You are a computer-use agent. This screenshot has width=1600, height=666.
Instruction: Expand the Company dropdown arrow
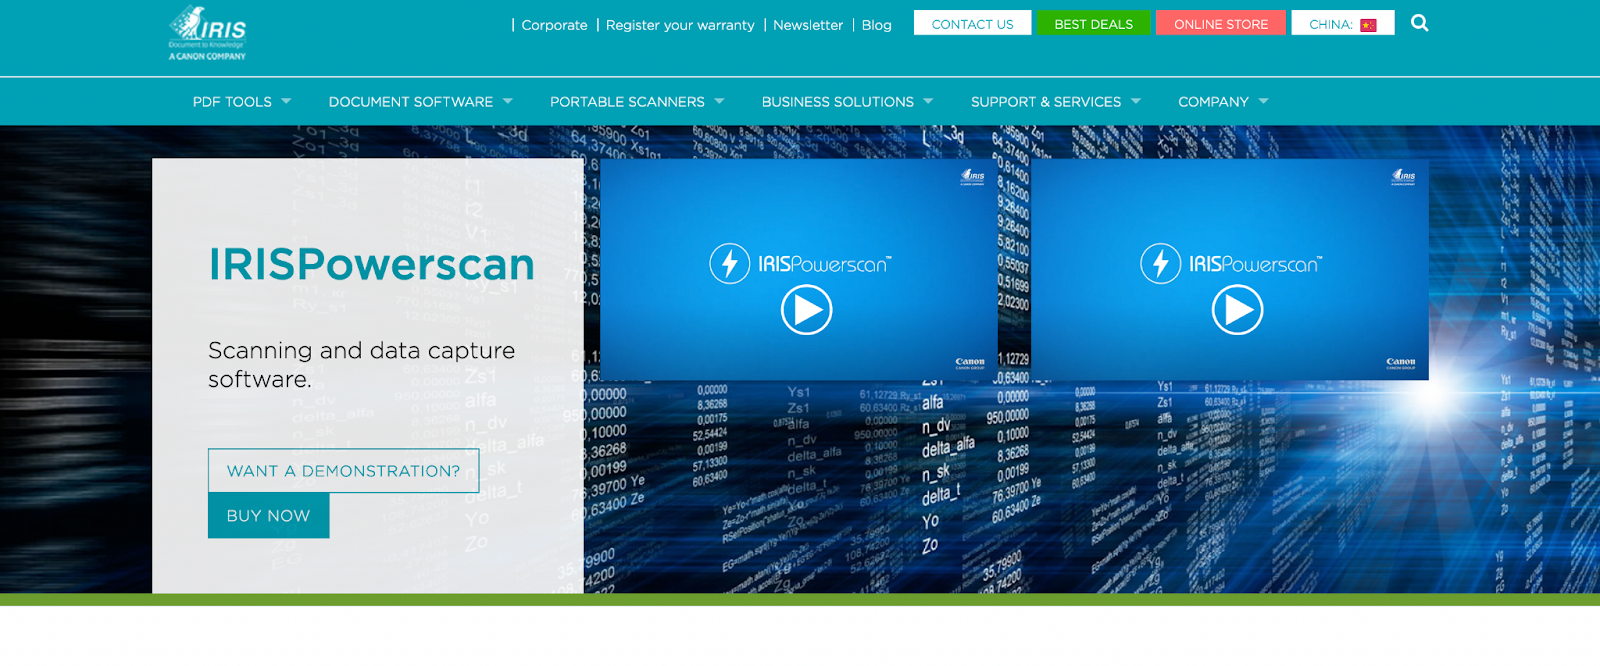(1263, 101)
